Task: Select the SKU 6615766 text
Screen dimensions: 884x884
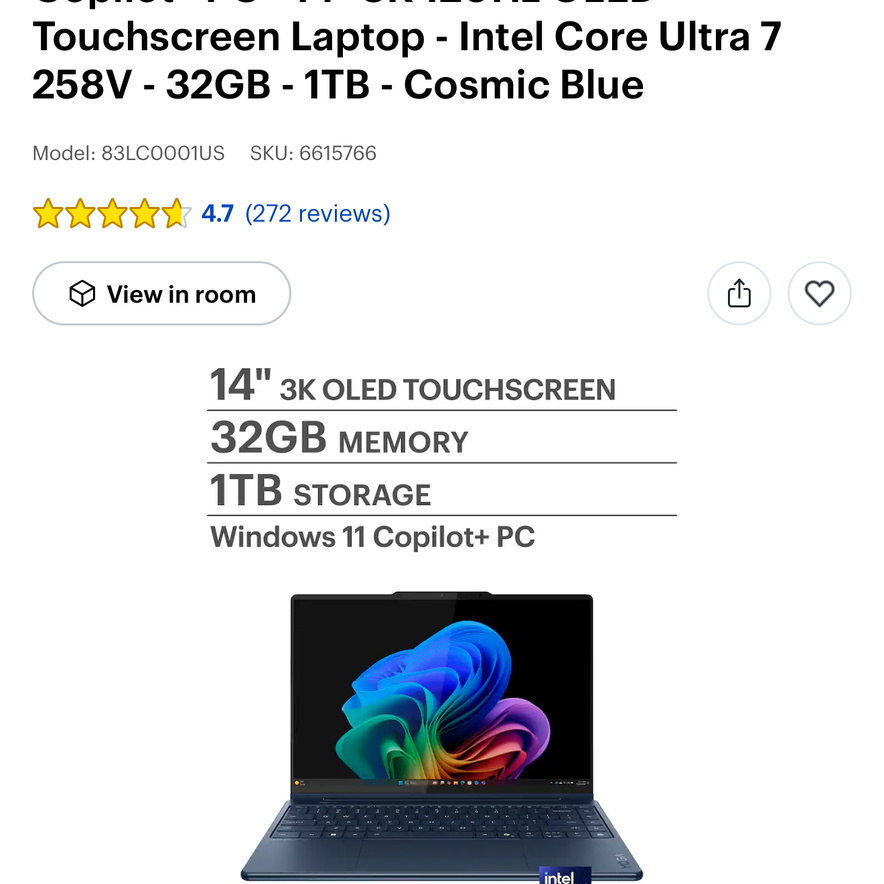Action: [x=313, y=153]
